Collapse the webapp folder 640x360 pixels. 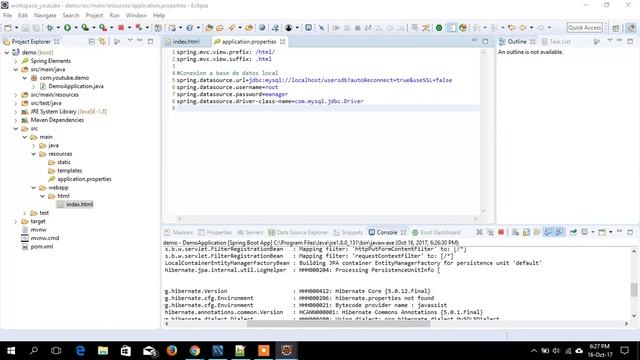click(x=34, y=188)
